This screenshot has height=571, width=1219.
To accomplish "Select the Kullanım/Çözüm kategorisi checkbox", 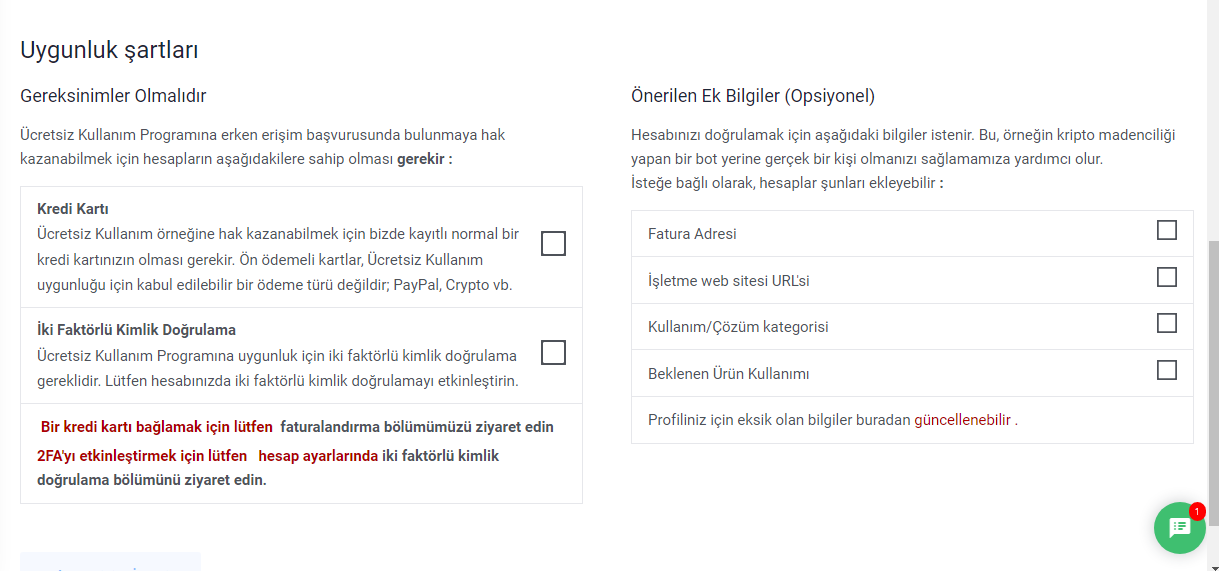I will click(x=1166, y=323).
